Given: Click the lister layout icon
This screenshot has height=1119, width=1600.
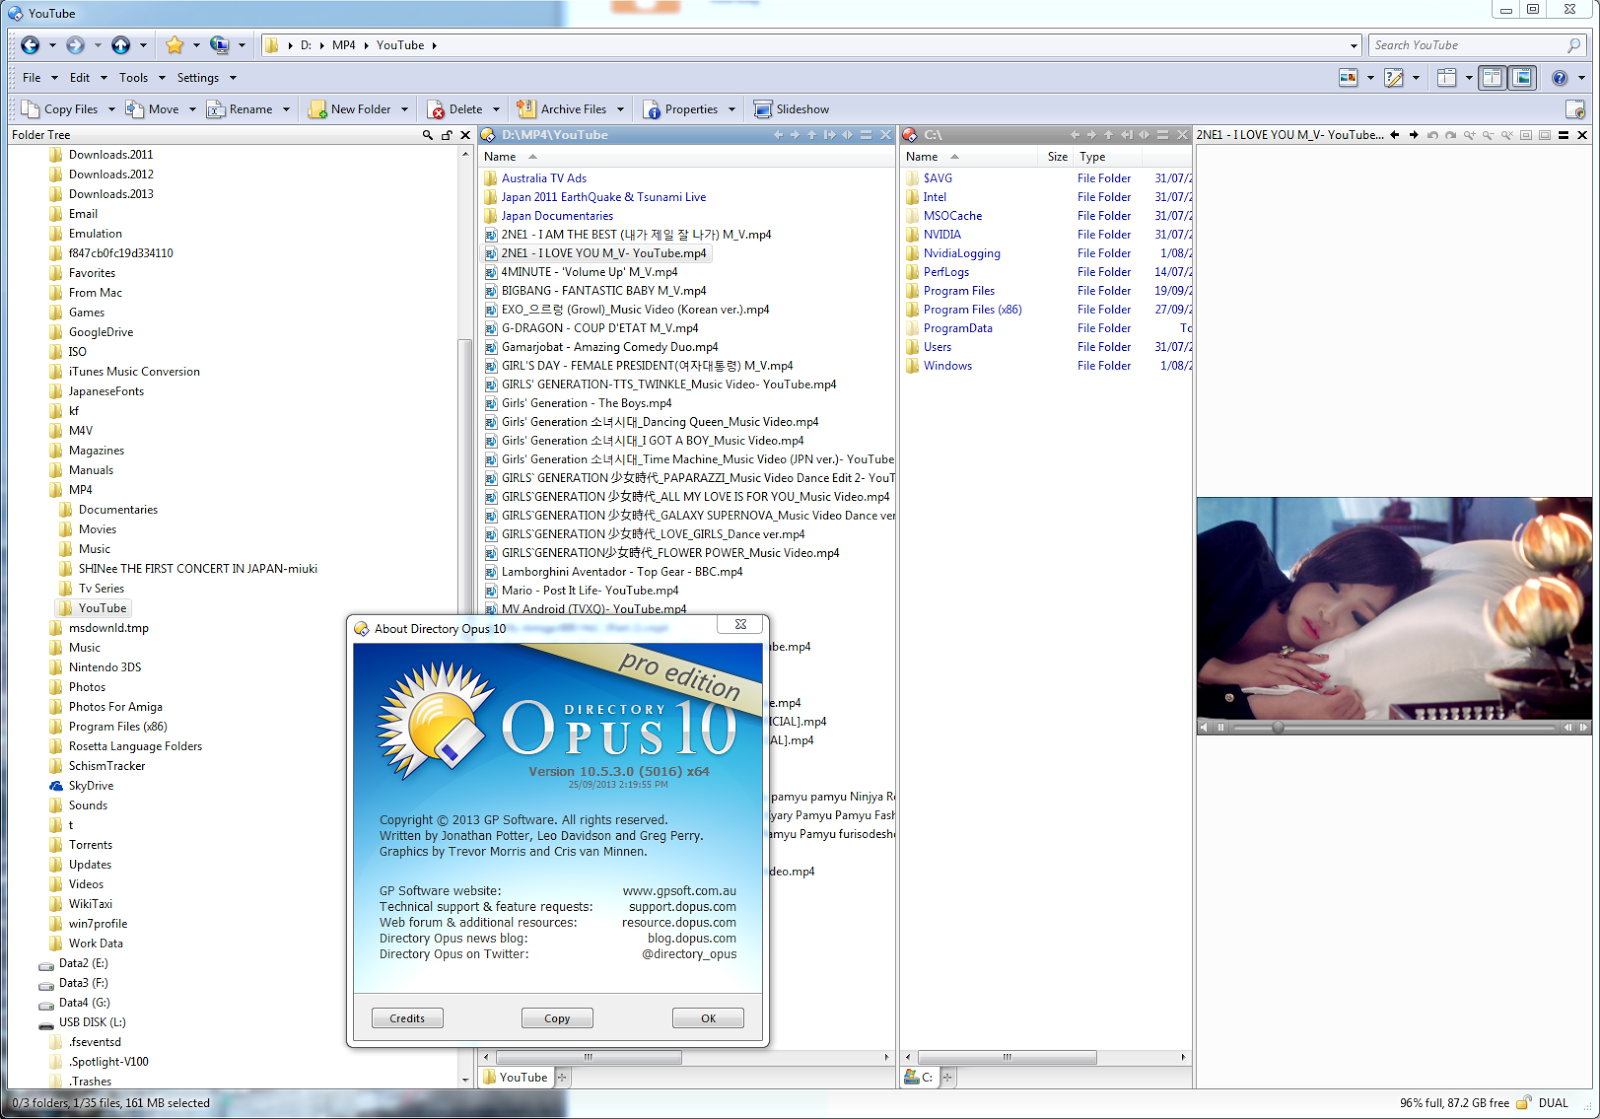Looking at the screenshot, I should point(1446,77).
